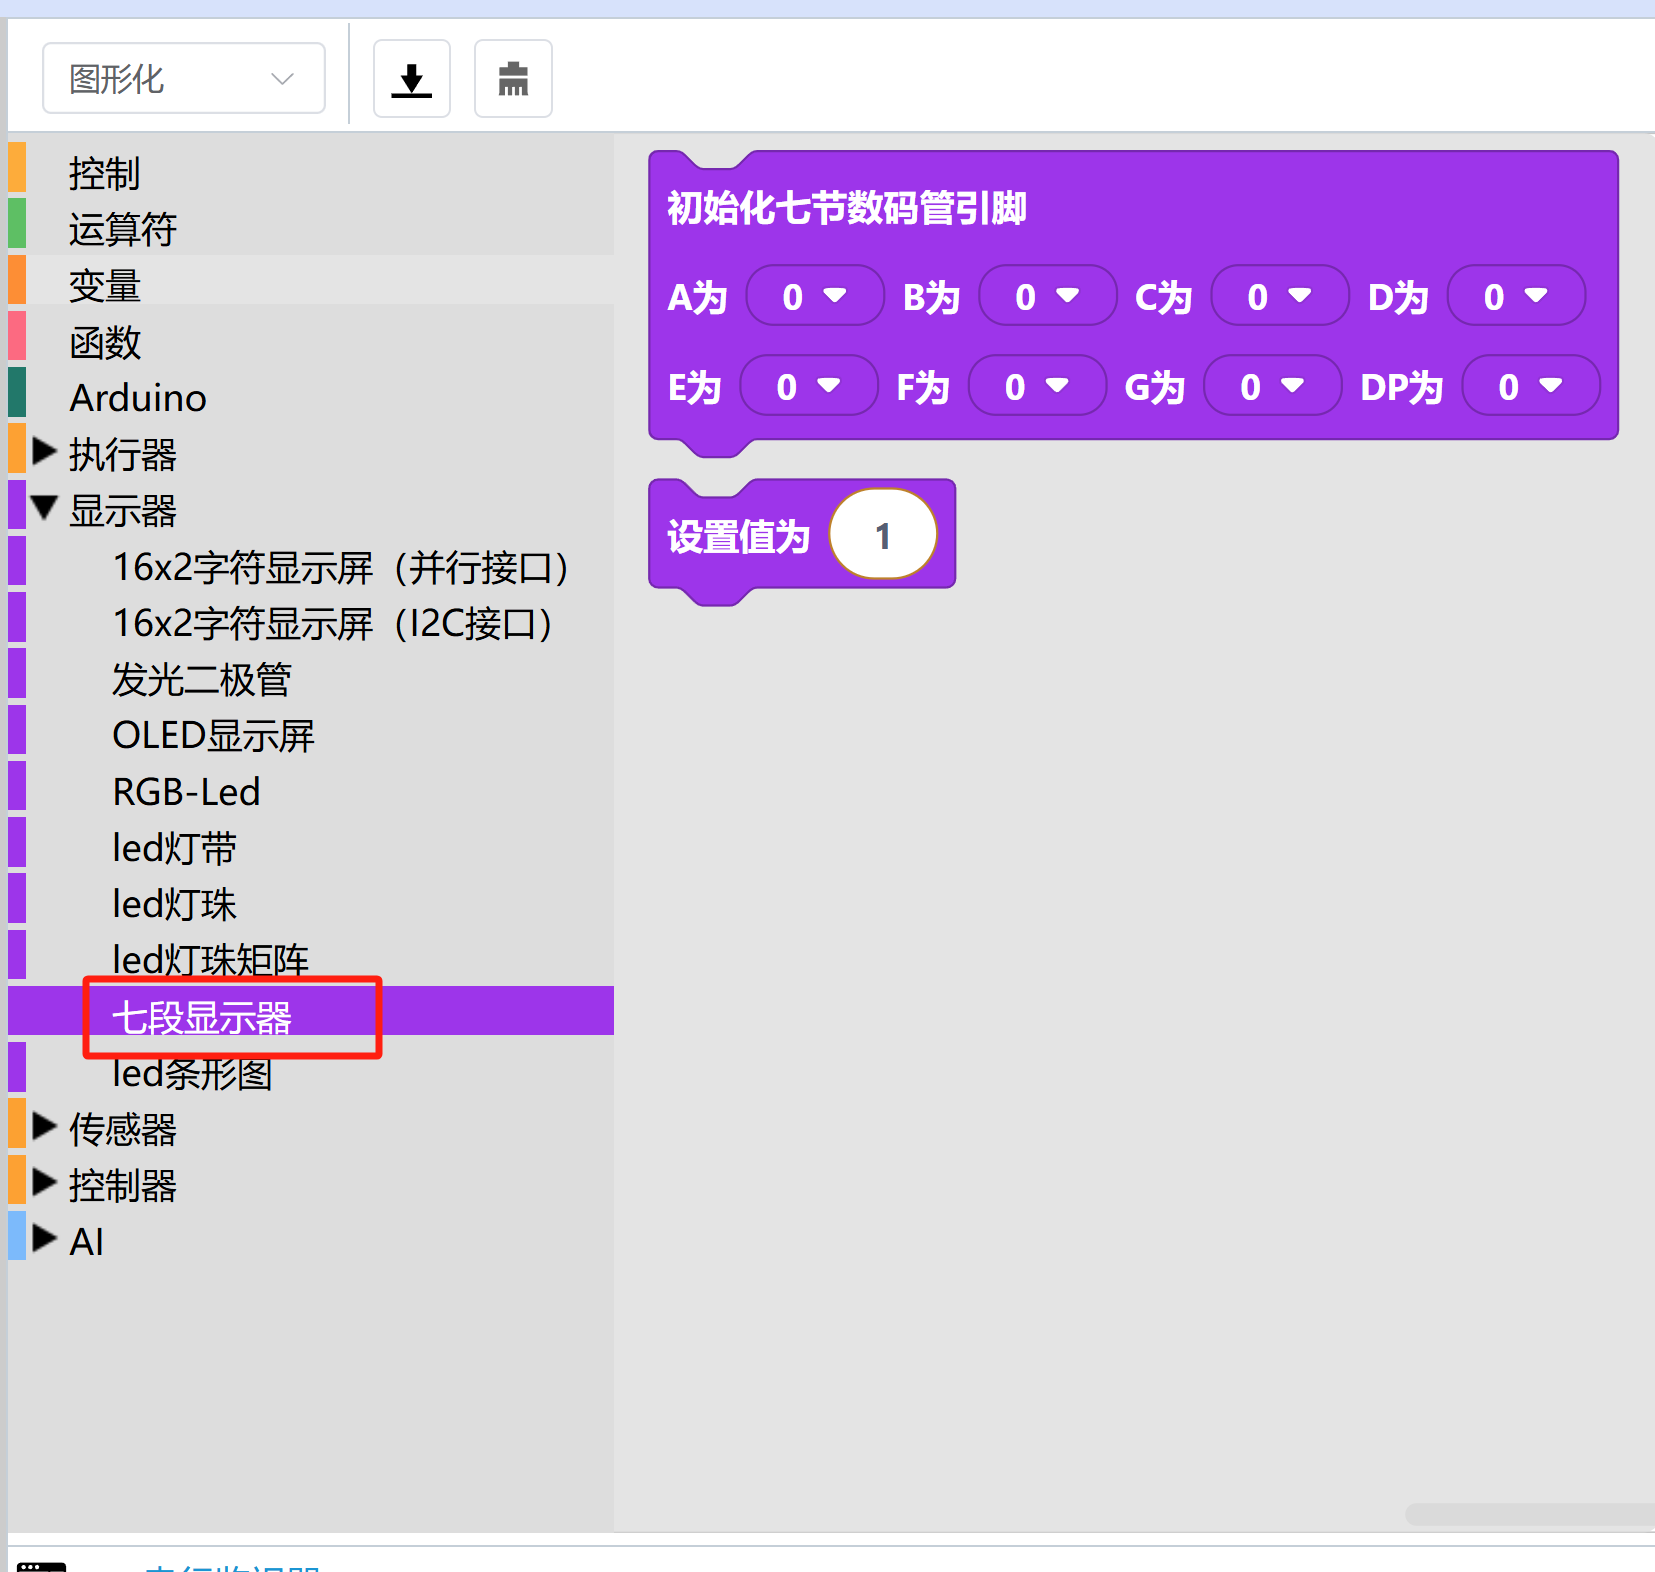Select the led灯珠矩阵 category

tap(210, 960)
